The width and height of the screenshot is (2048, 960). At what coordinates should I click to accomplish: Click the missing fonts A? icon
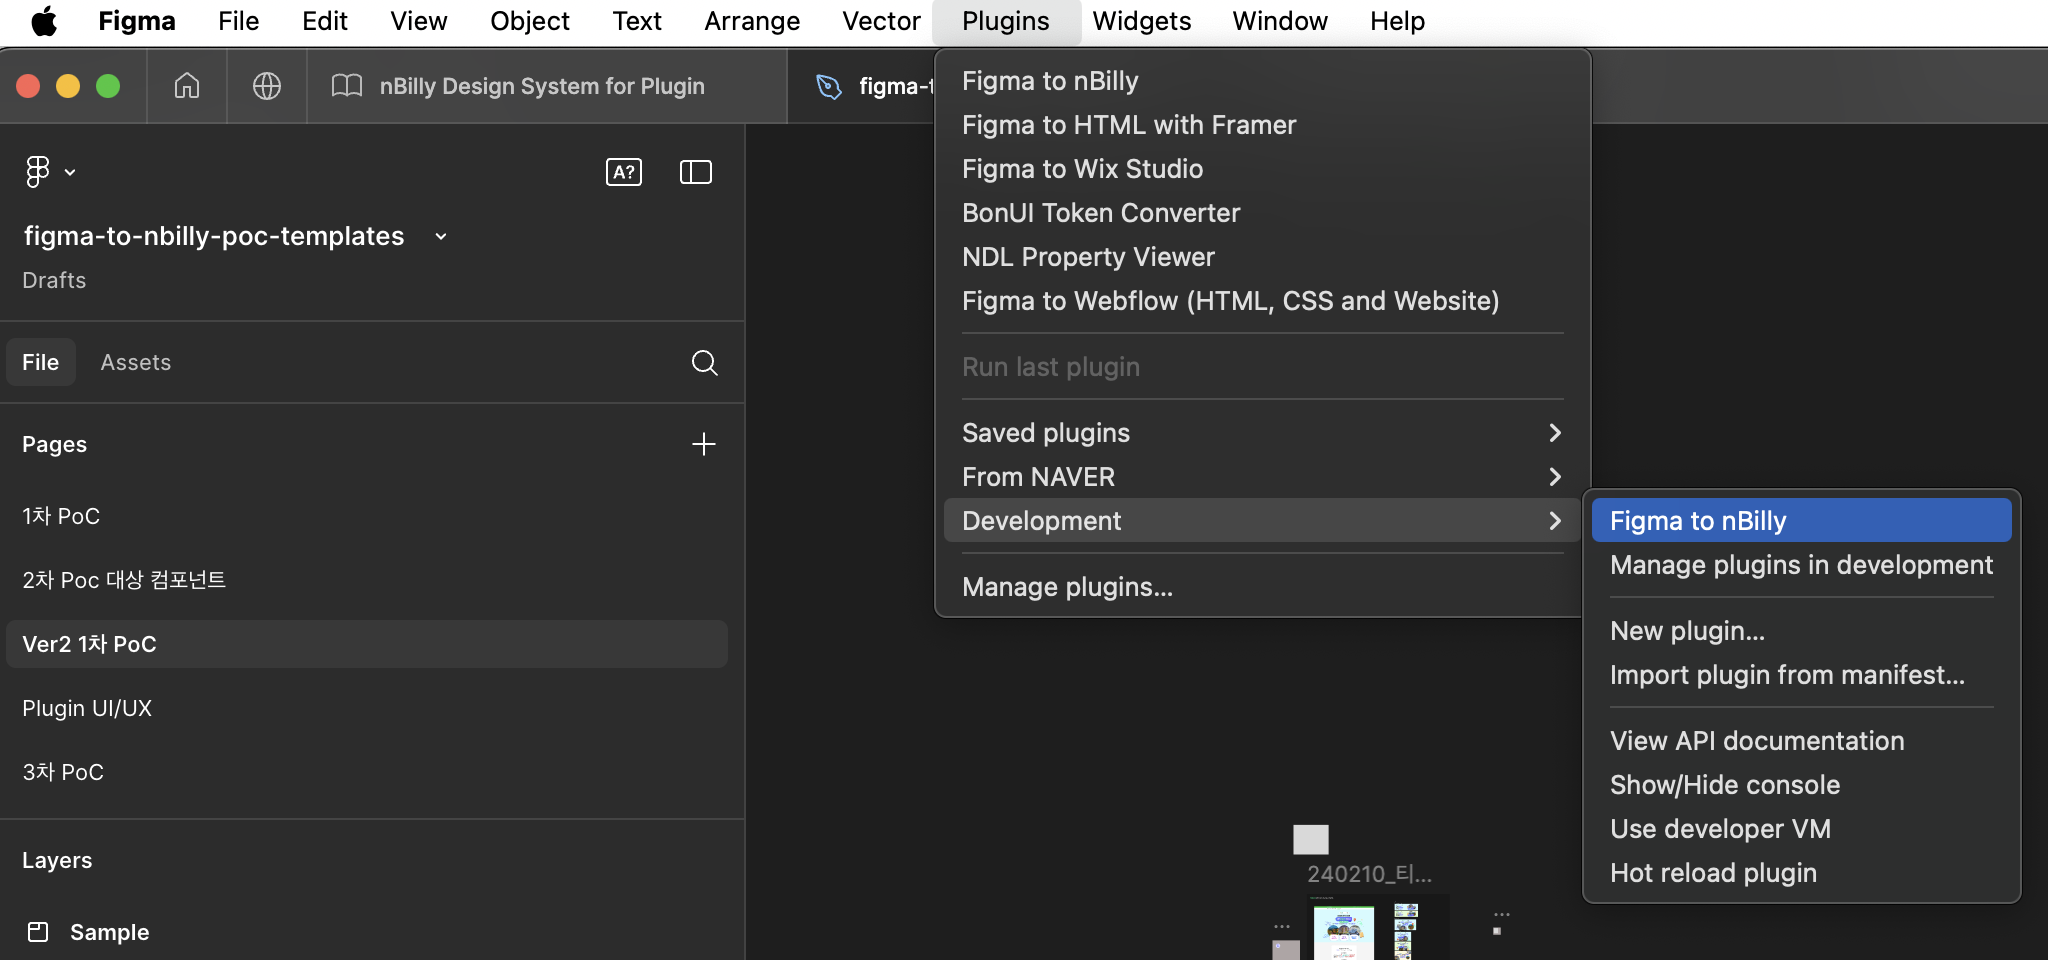pyautogui.click(x=623, y=172)
